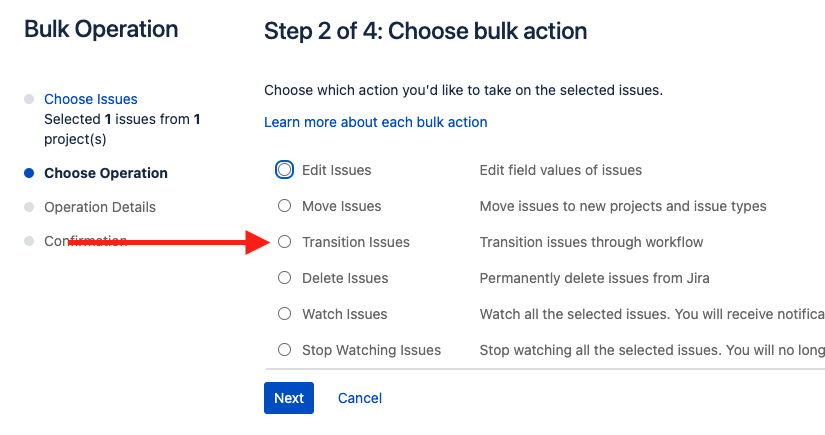
Task: Click the blue Choose Operation step bullet
Action: point(29,173)
